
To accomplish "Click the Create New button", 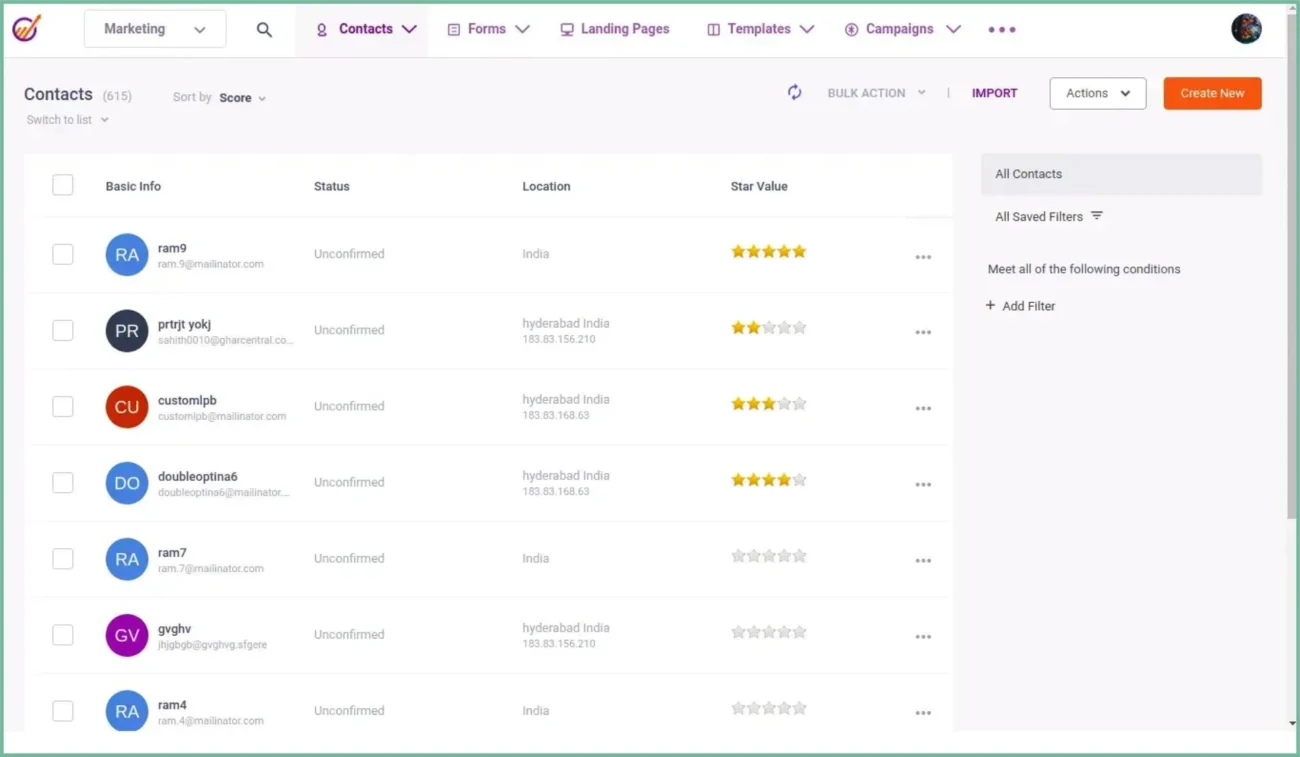I will click(x=1212, y=92).
